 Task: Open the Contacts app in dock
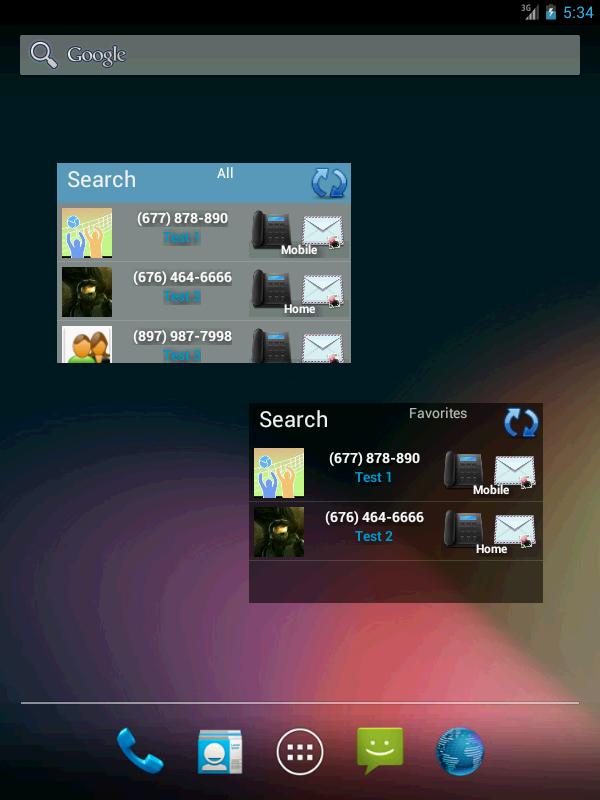tap(220, 752)
